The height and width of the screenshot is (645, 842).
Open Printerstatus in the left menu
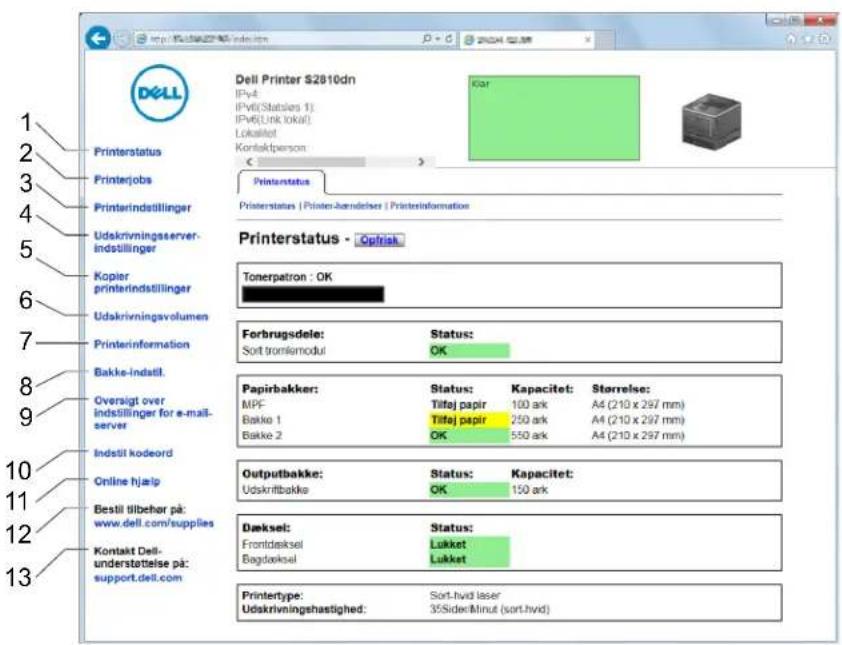pyautogui.click(x=128, y=152)
